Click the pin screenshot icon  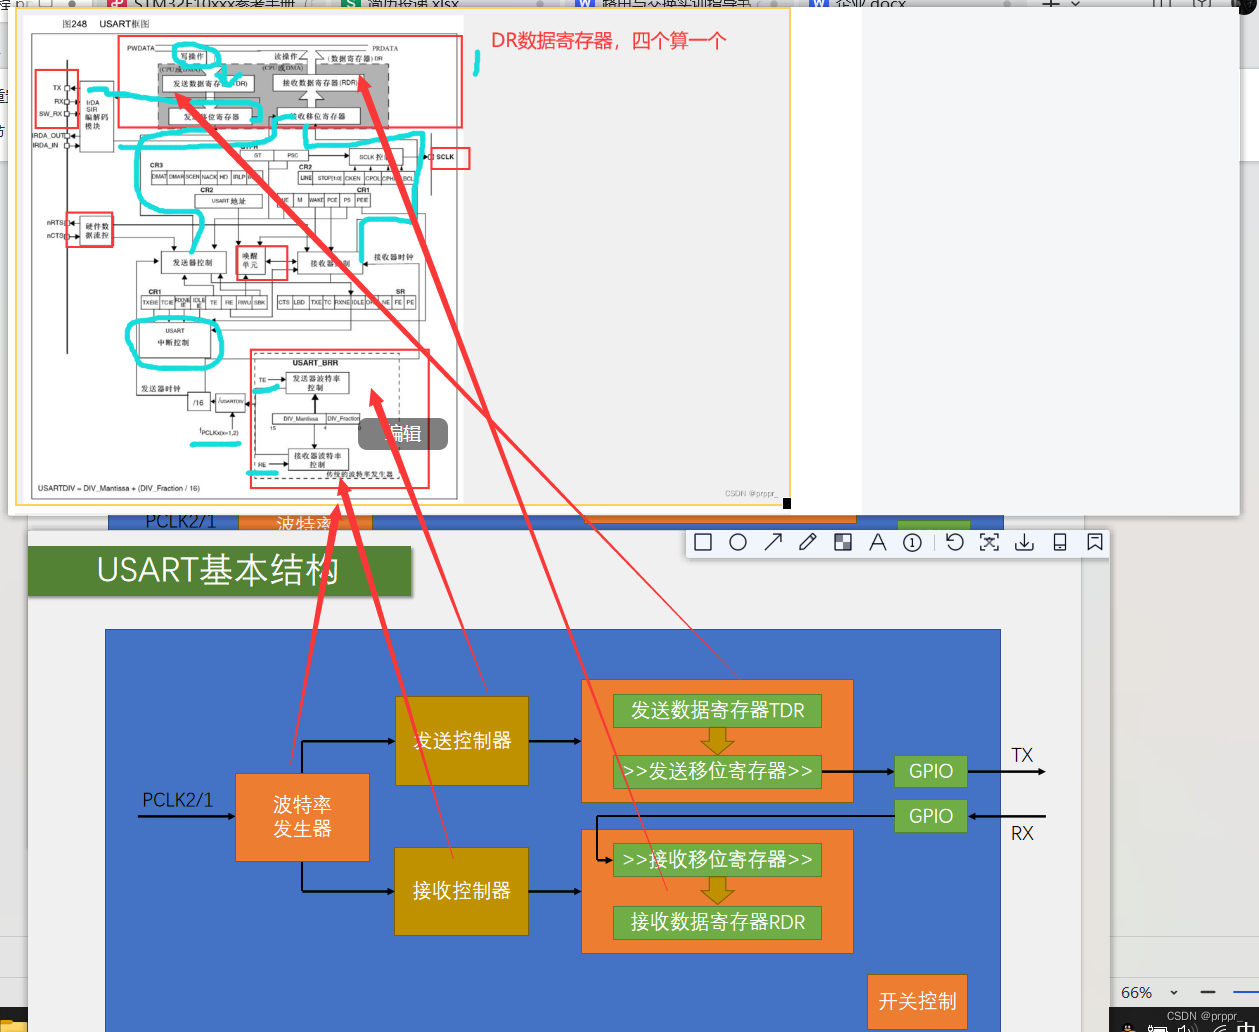1094,541
